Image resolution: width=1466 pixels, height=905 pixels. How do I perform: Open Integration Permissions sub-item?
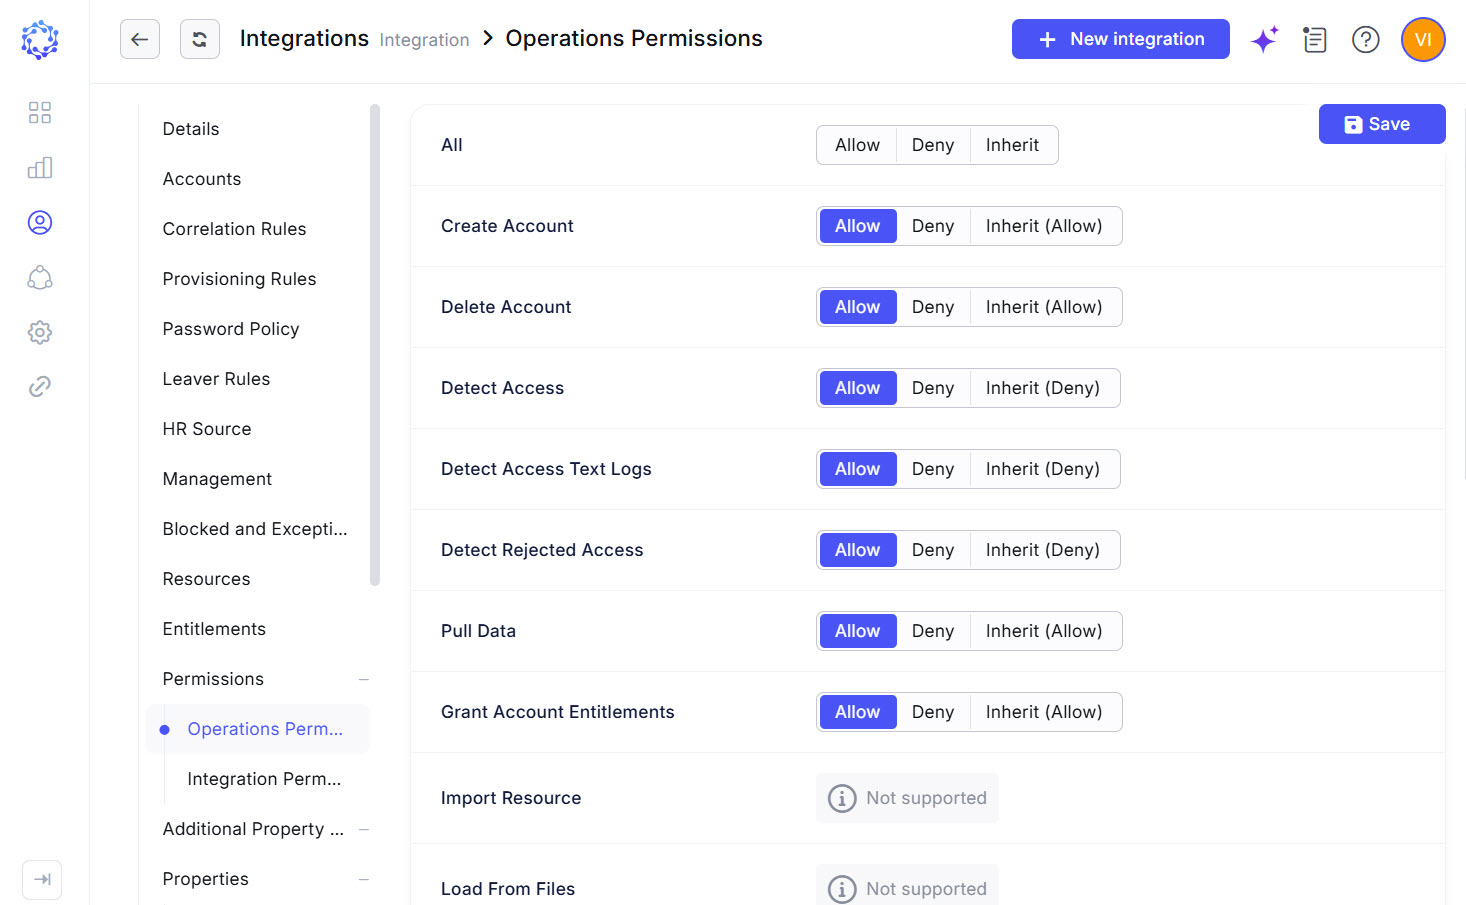click(x=264, y=779)
